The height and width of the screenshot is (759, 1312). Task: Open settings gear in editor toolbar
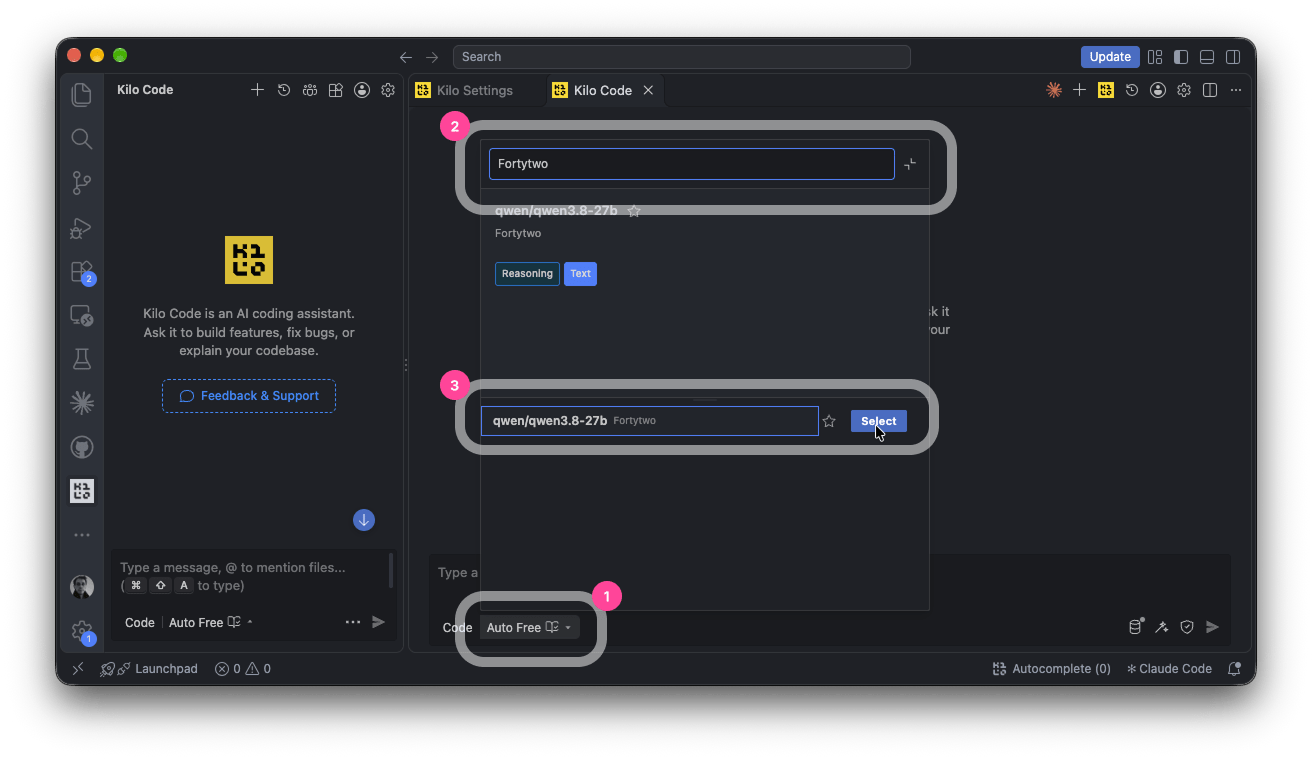click(x=1184, y=90)
